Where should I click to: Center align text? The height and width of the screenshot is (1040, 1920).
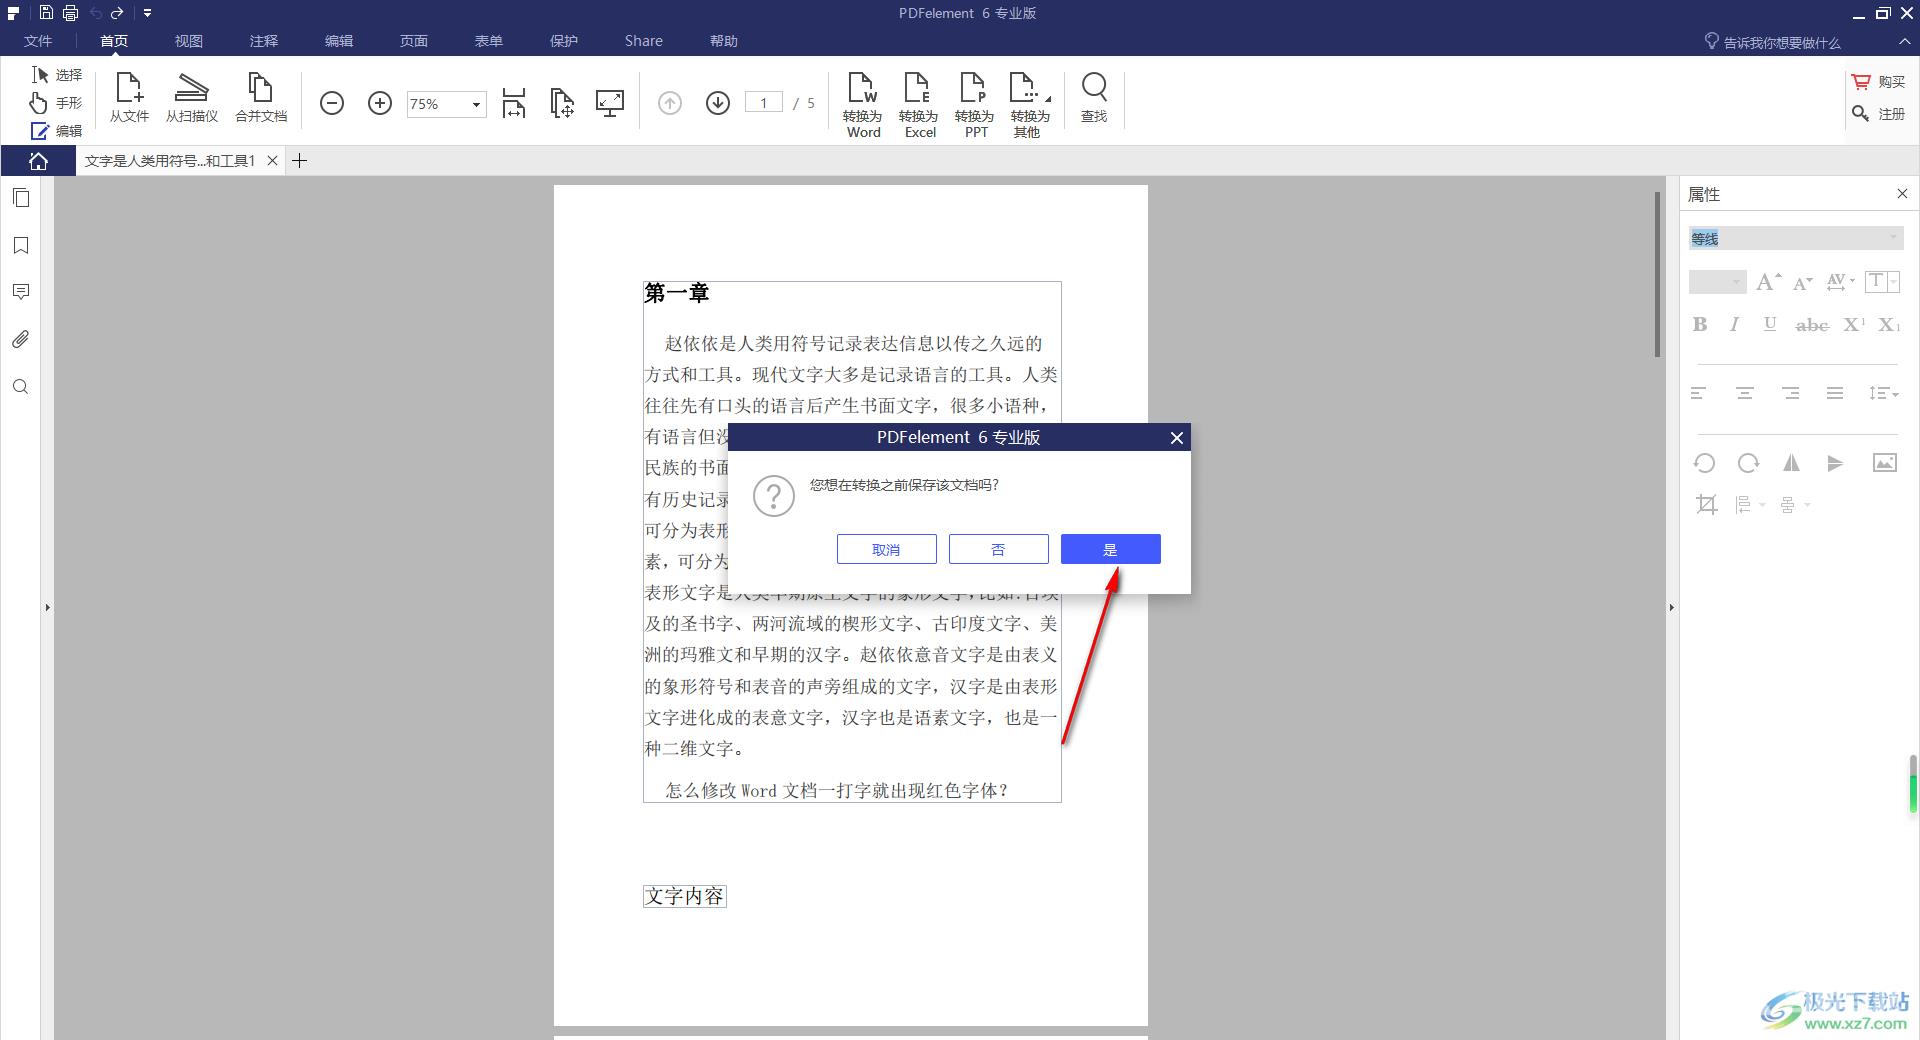[x=1745, y=393]
